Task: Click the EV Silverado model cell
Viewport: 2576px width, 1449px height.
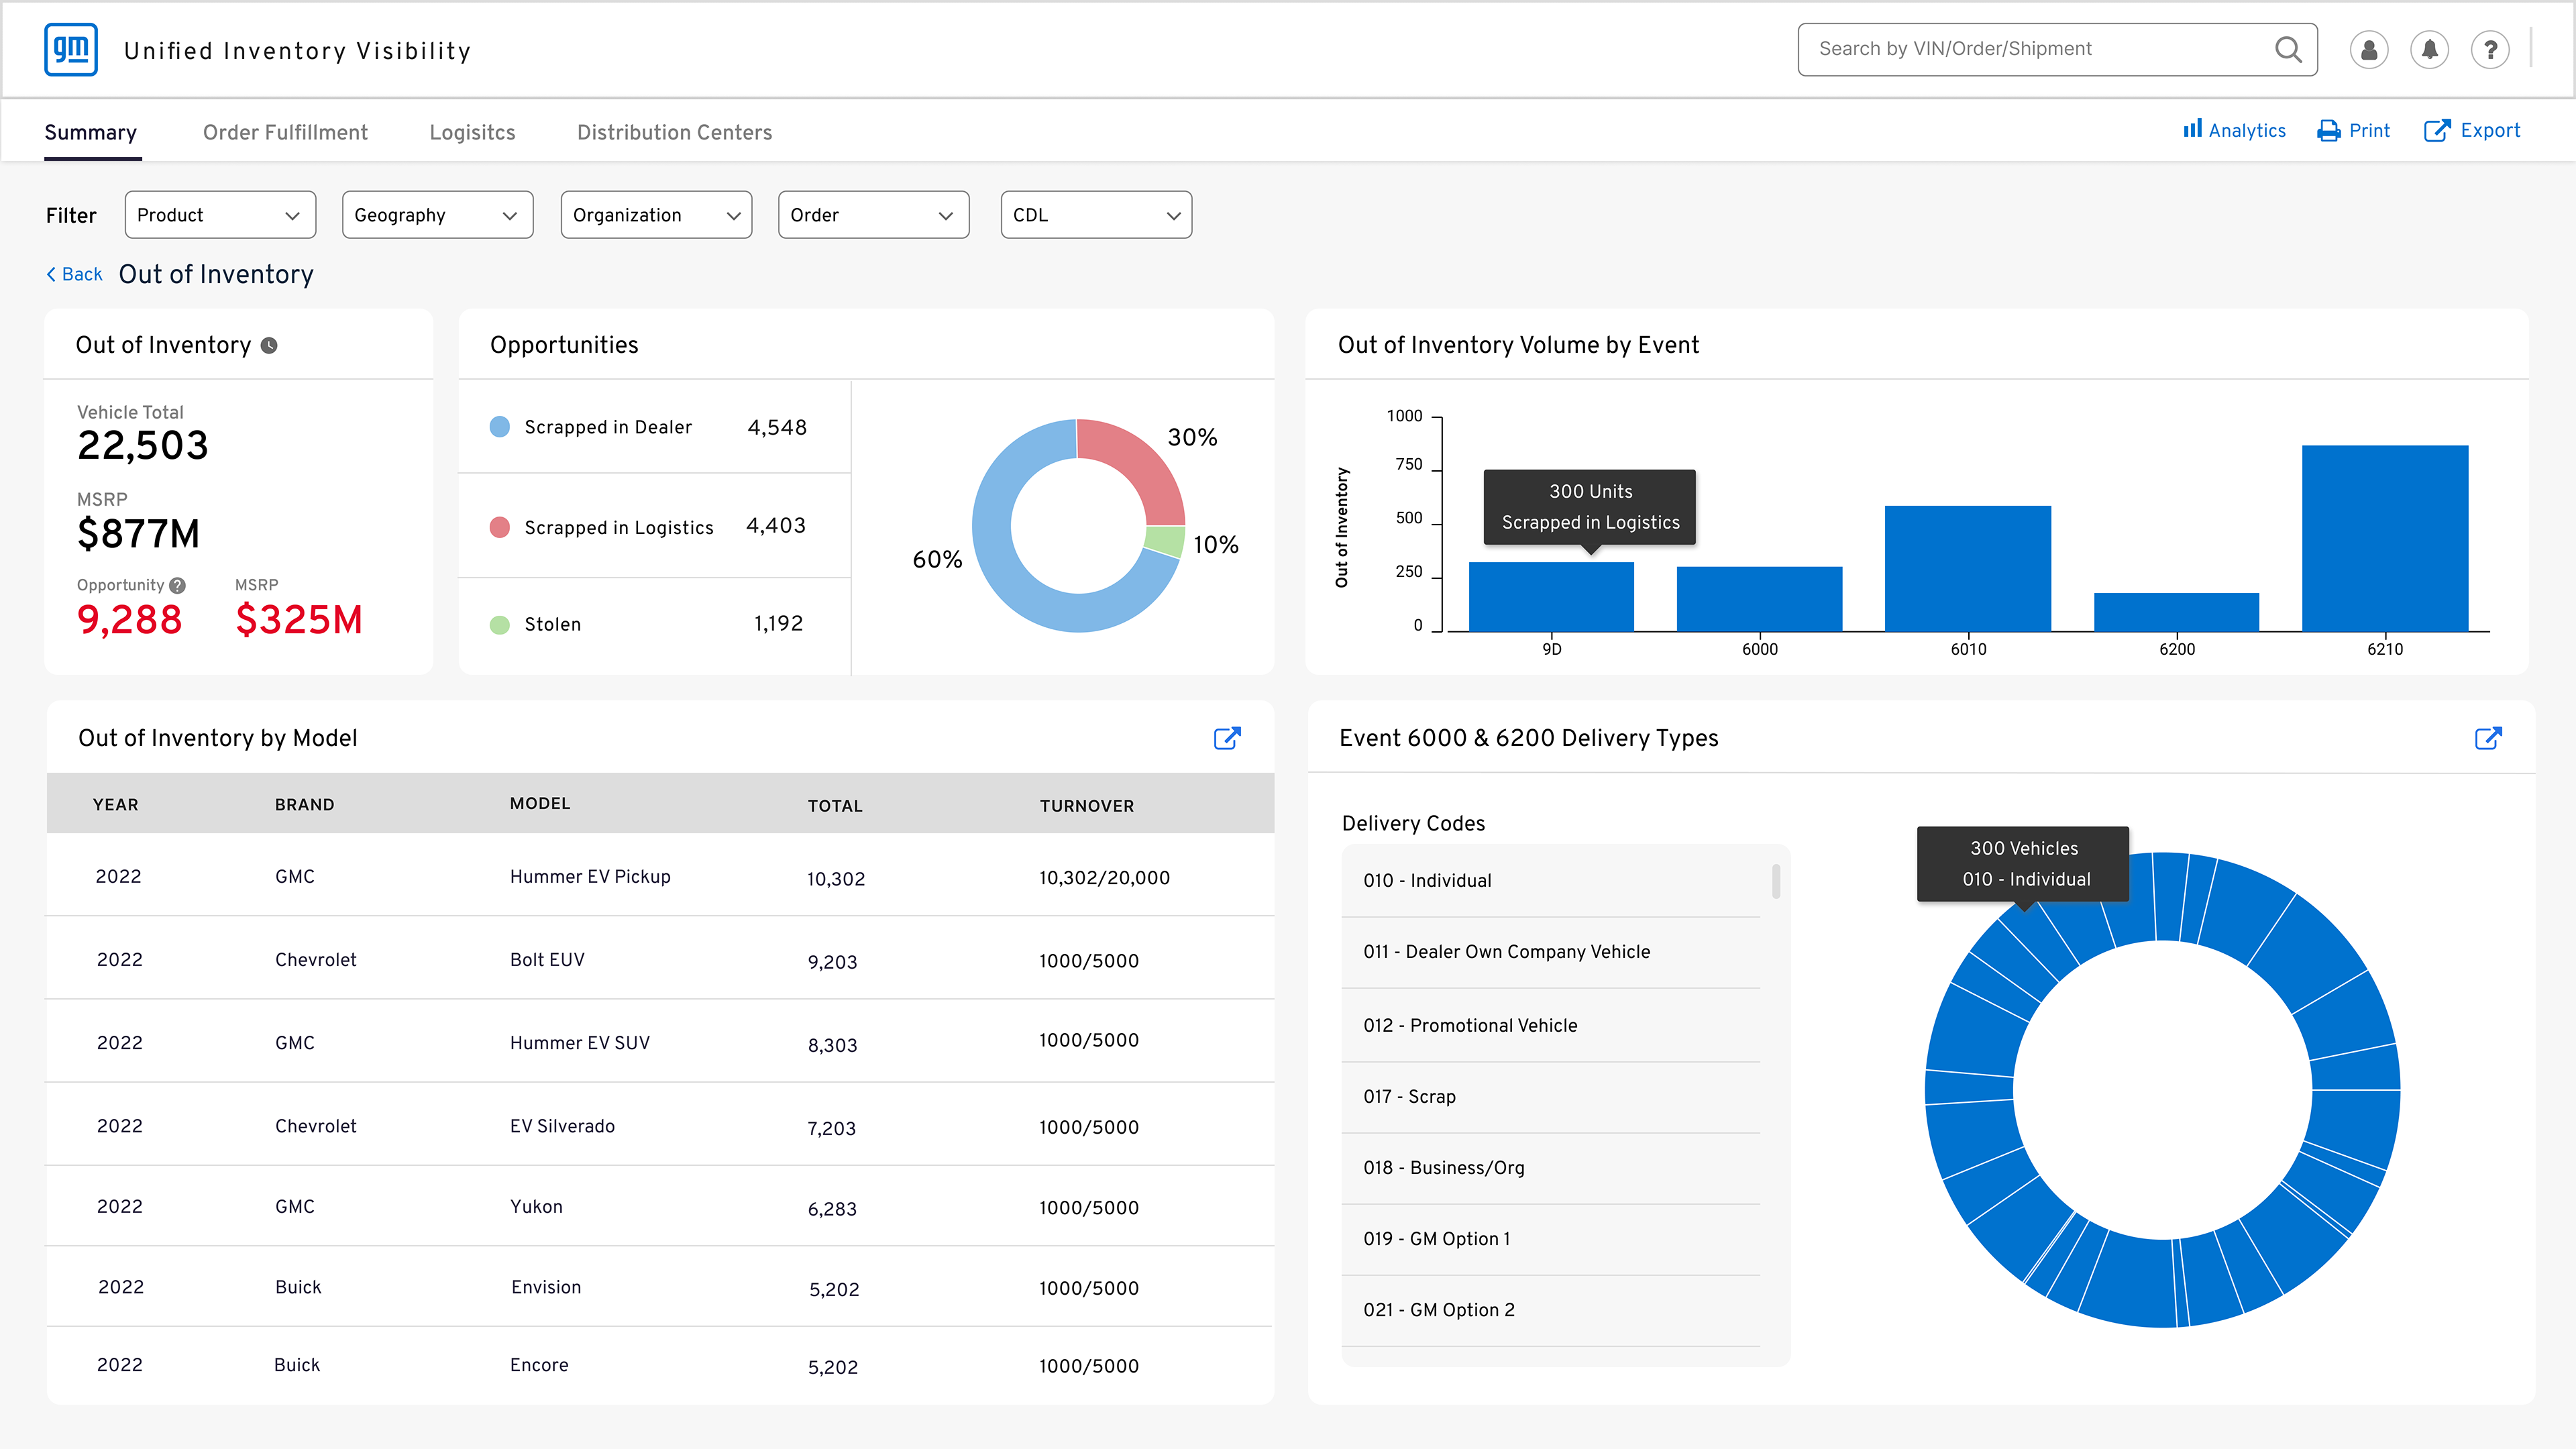Action: tap(562, 1126)
